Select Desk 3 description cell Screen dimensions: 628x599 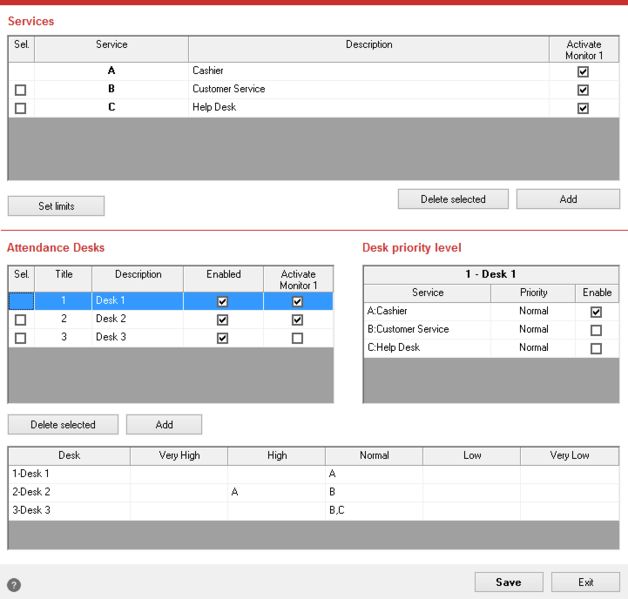point(137,338)
